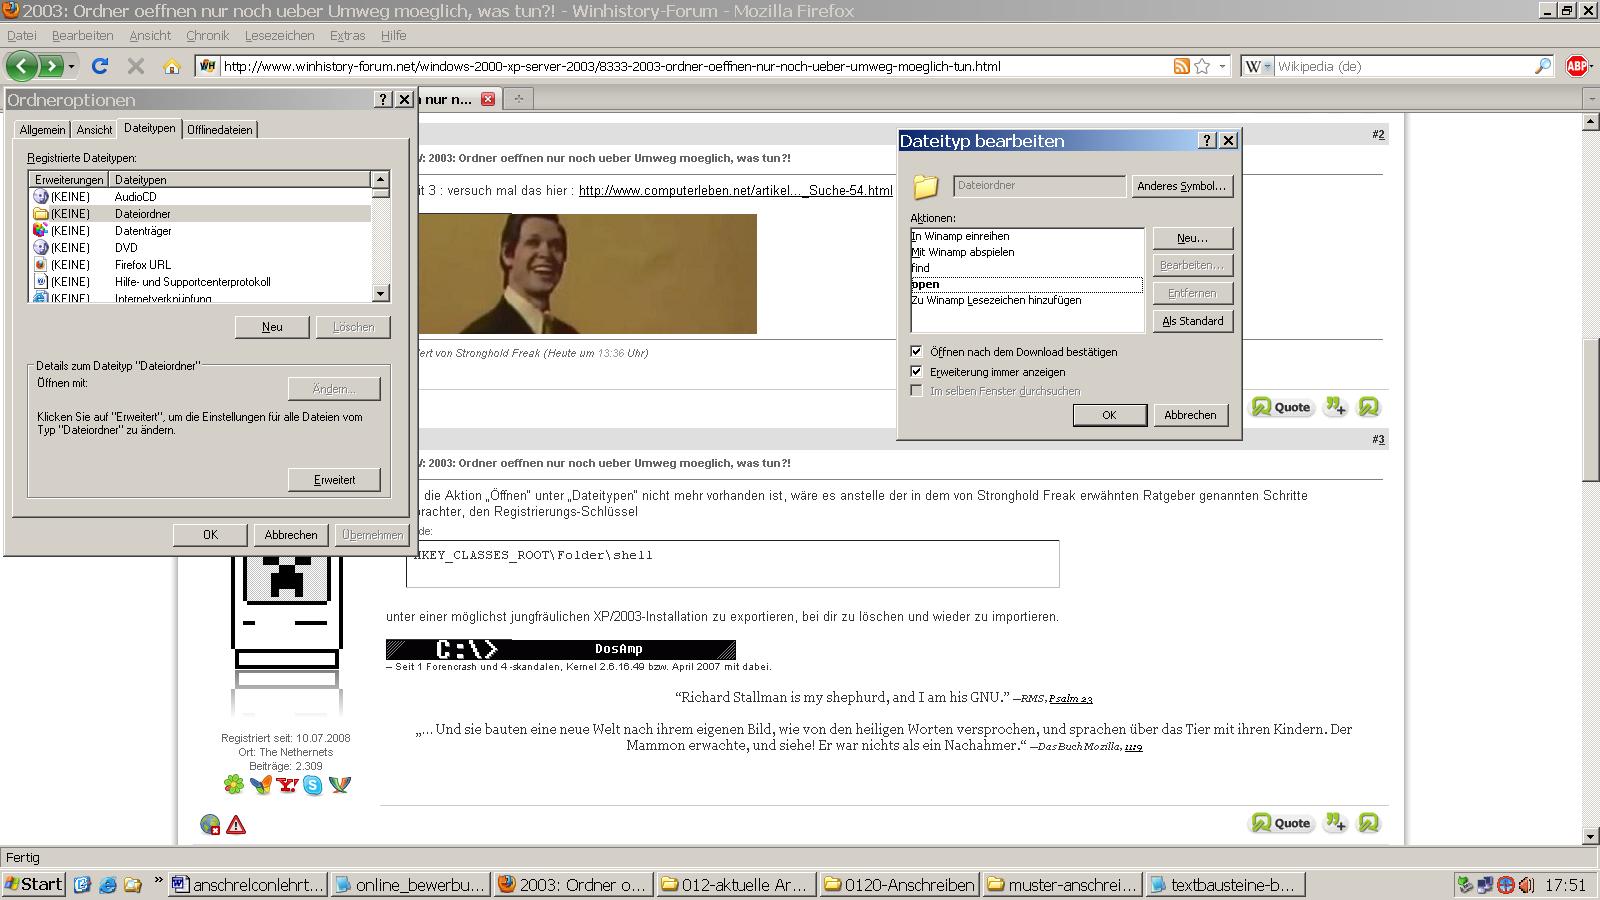Click the search magnifier icon
The image size is (1600, 900).
coord(1543,66)
